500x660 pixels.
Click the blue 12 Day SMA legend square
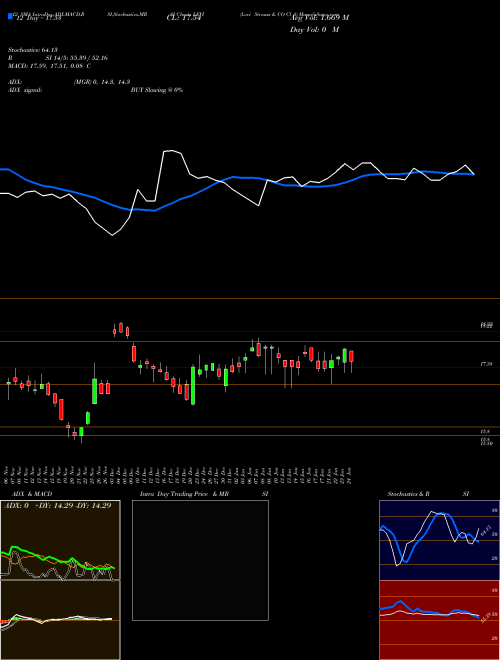click(x=10, y=17)
